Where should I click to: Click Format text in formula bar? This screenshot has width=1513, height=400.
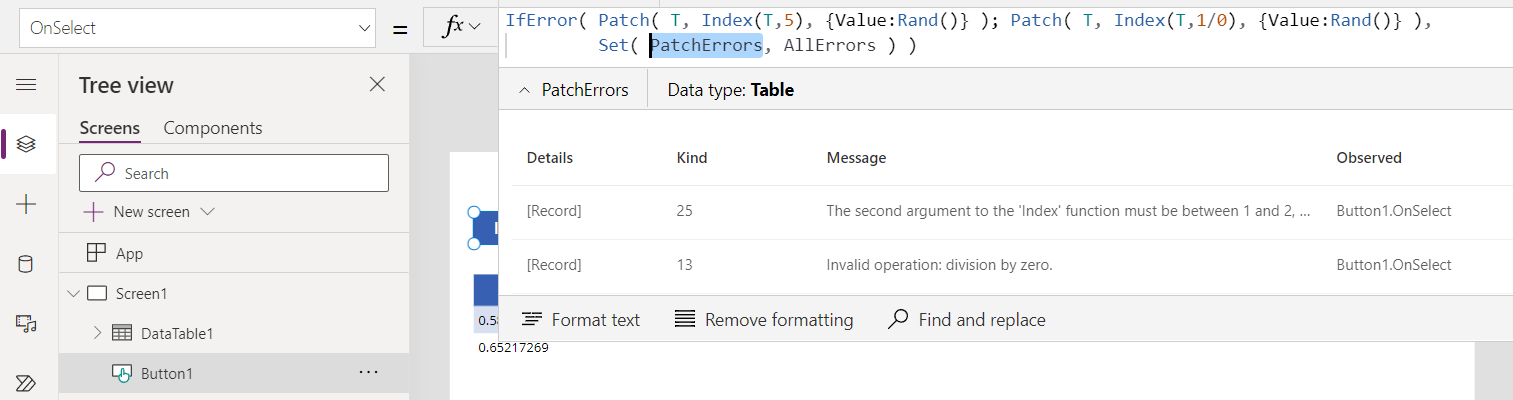[x=581, y=320]
